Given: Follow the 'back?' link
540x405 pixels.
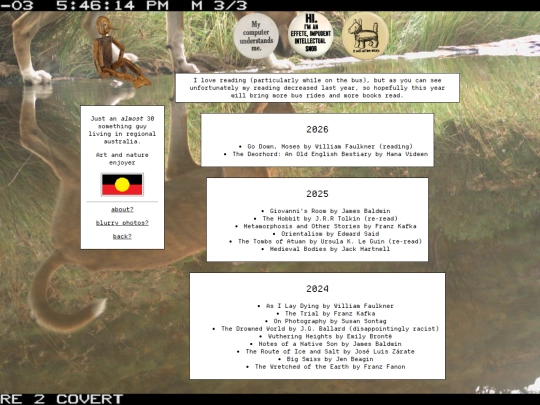Looking at the screenshot, I should pos(122,236).
